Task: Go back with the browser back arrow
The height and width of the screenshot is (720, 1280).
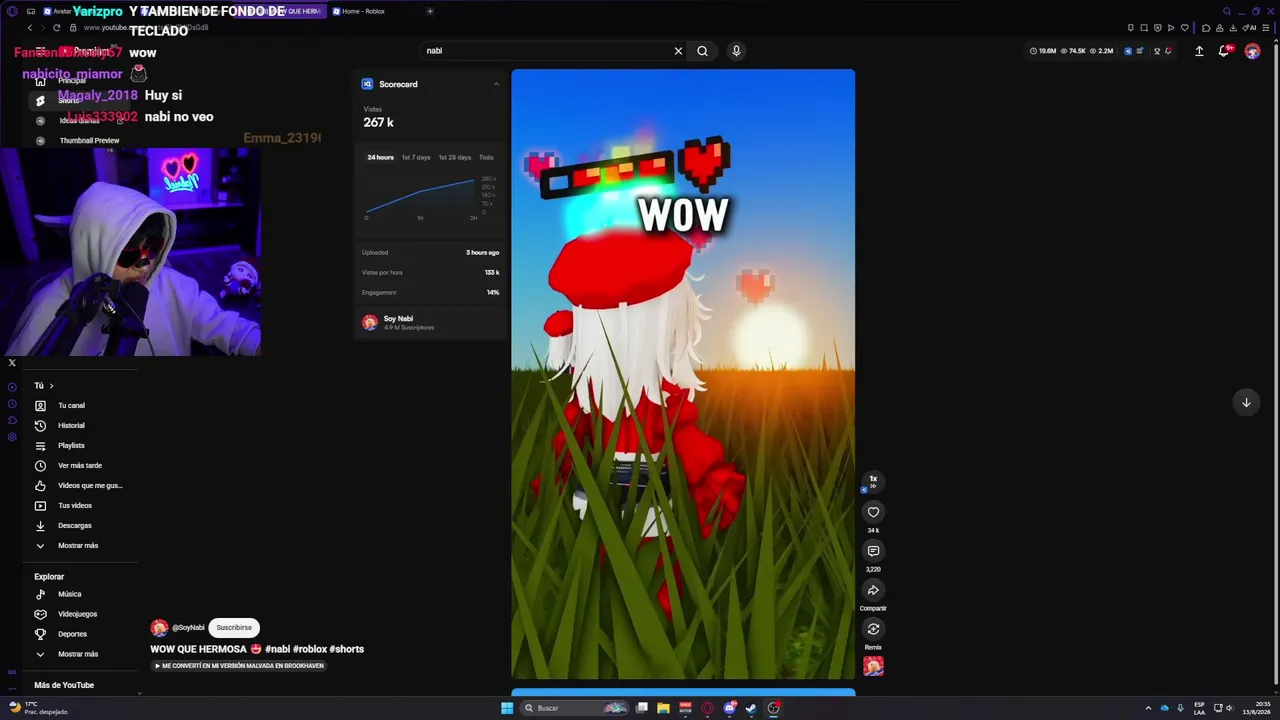Action: [29, 28]
